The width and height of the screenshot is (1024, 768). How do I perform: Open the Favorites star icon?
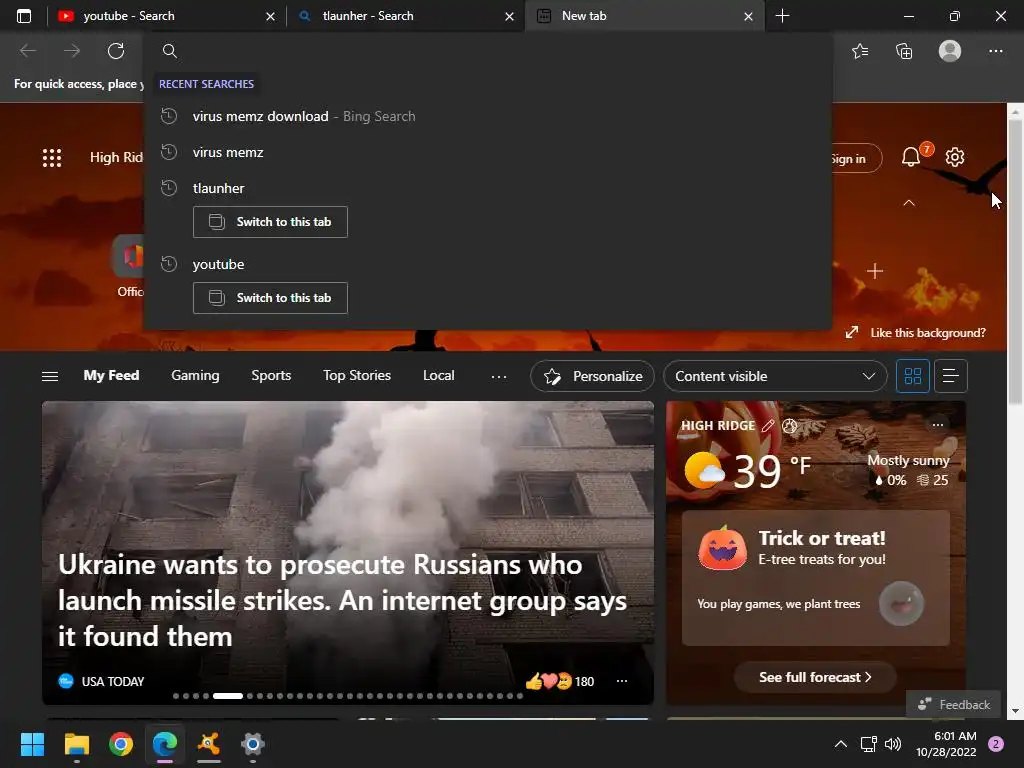coord(860,51)
